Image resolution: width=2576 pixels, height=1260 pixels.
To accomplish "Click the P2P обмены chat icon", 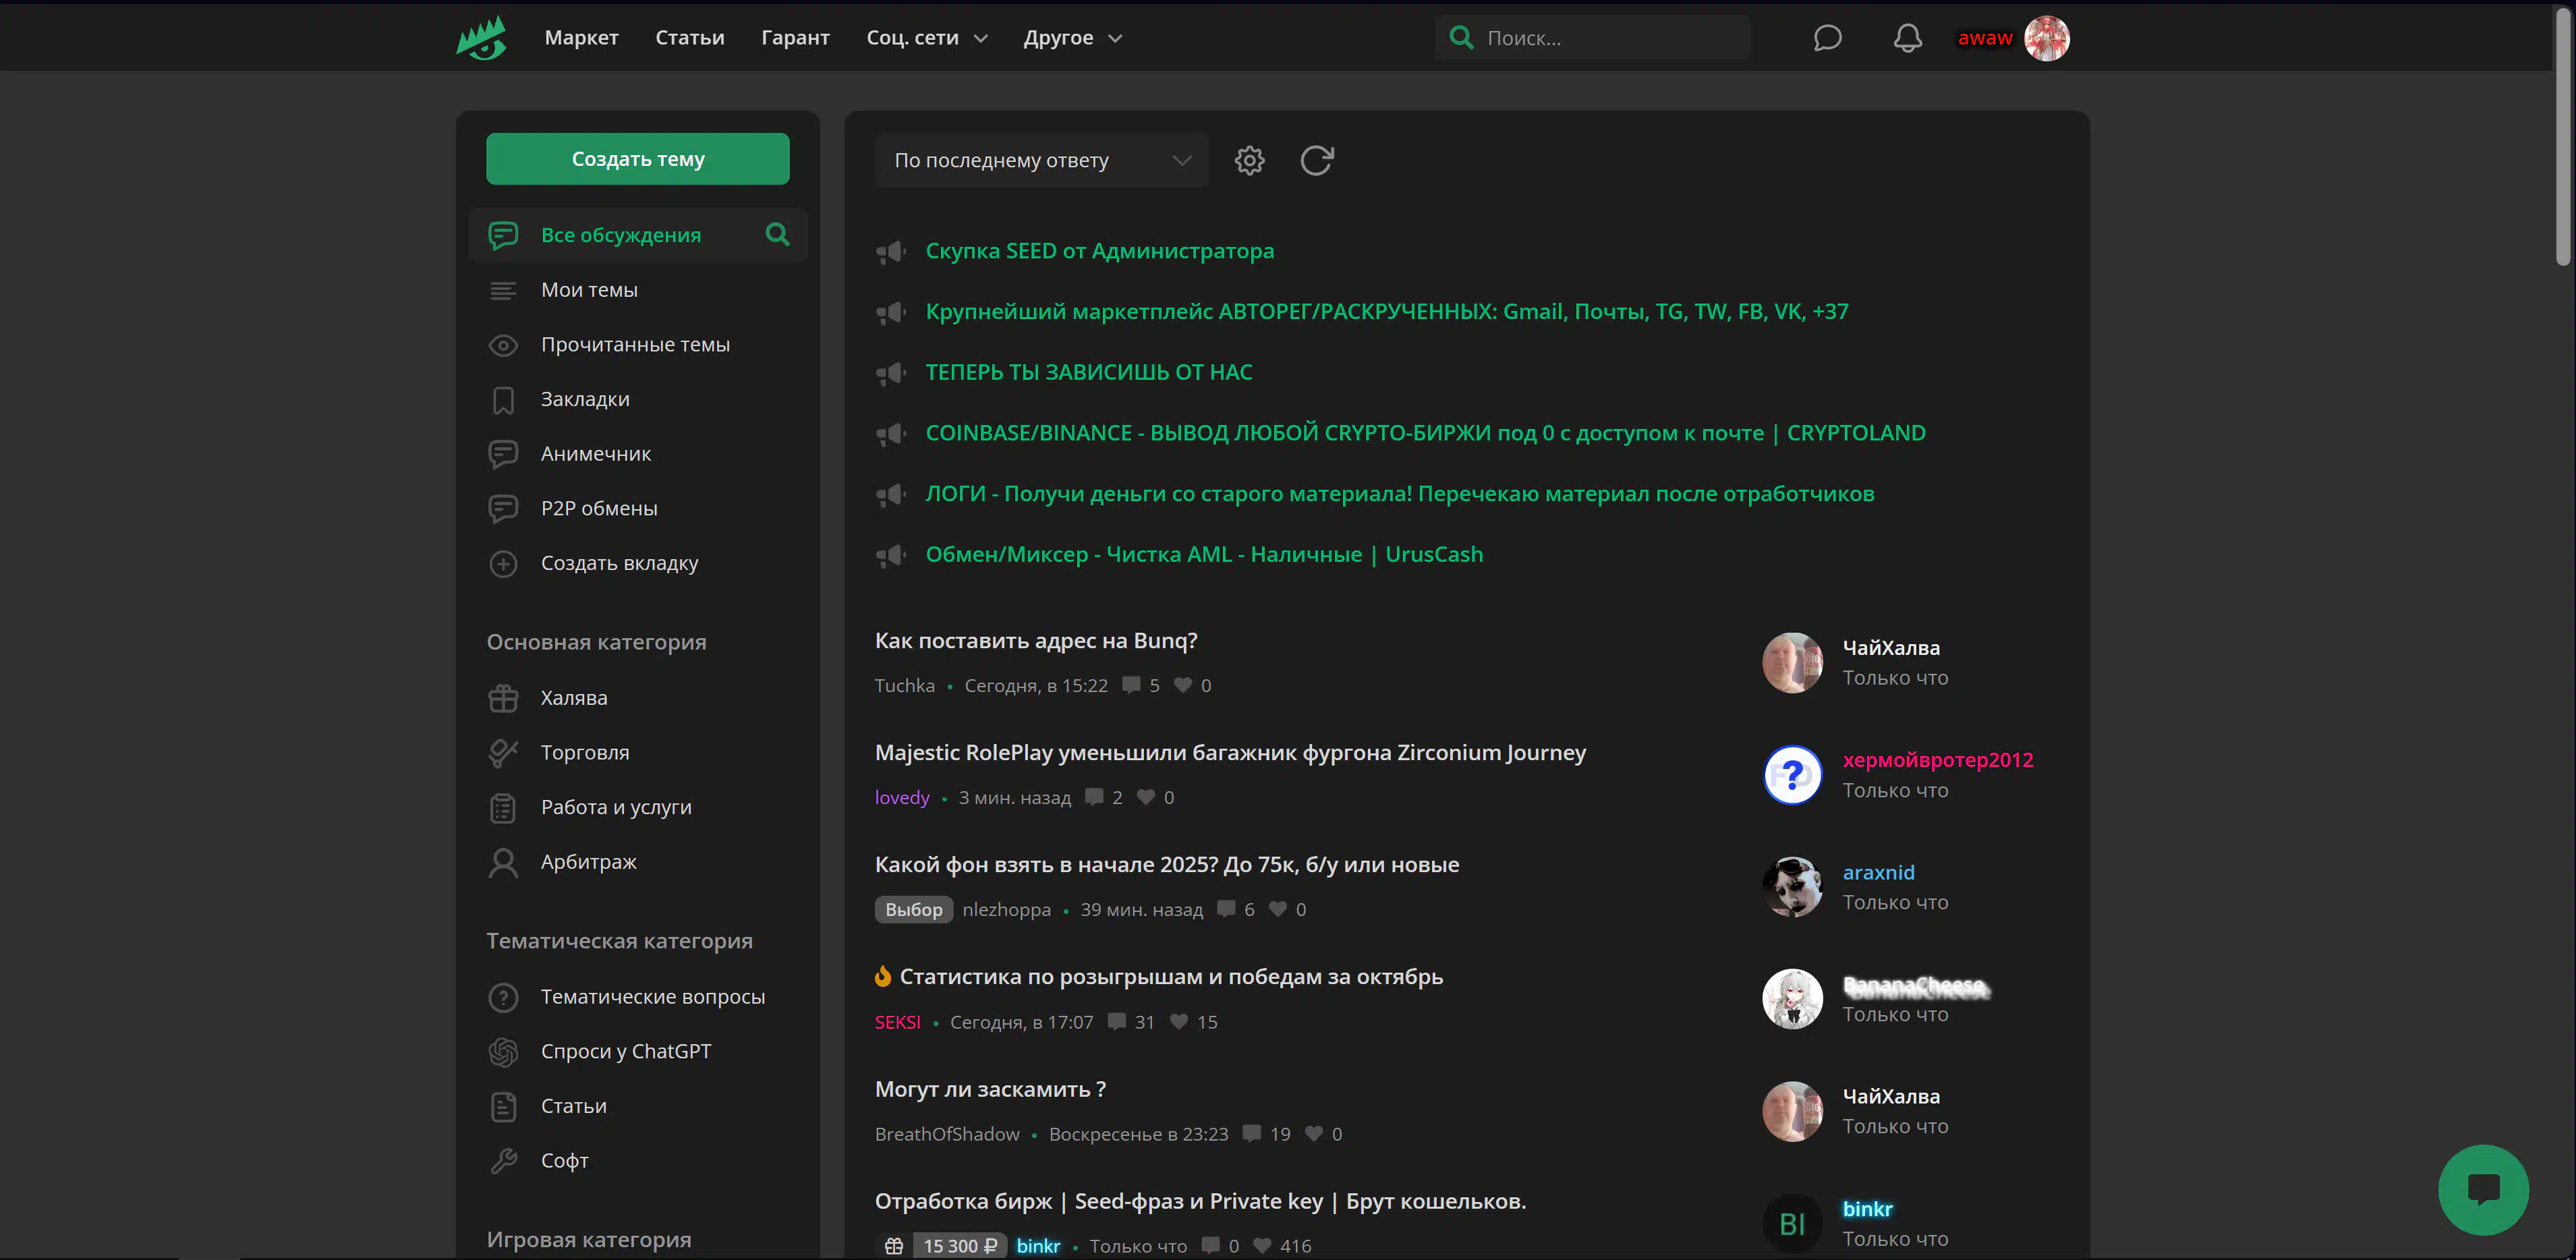I will coord(503,509).
